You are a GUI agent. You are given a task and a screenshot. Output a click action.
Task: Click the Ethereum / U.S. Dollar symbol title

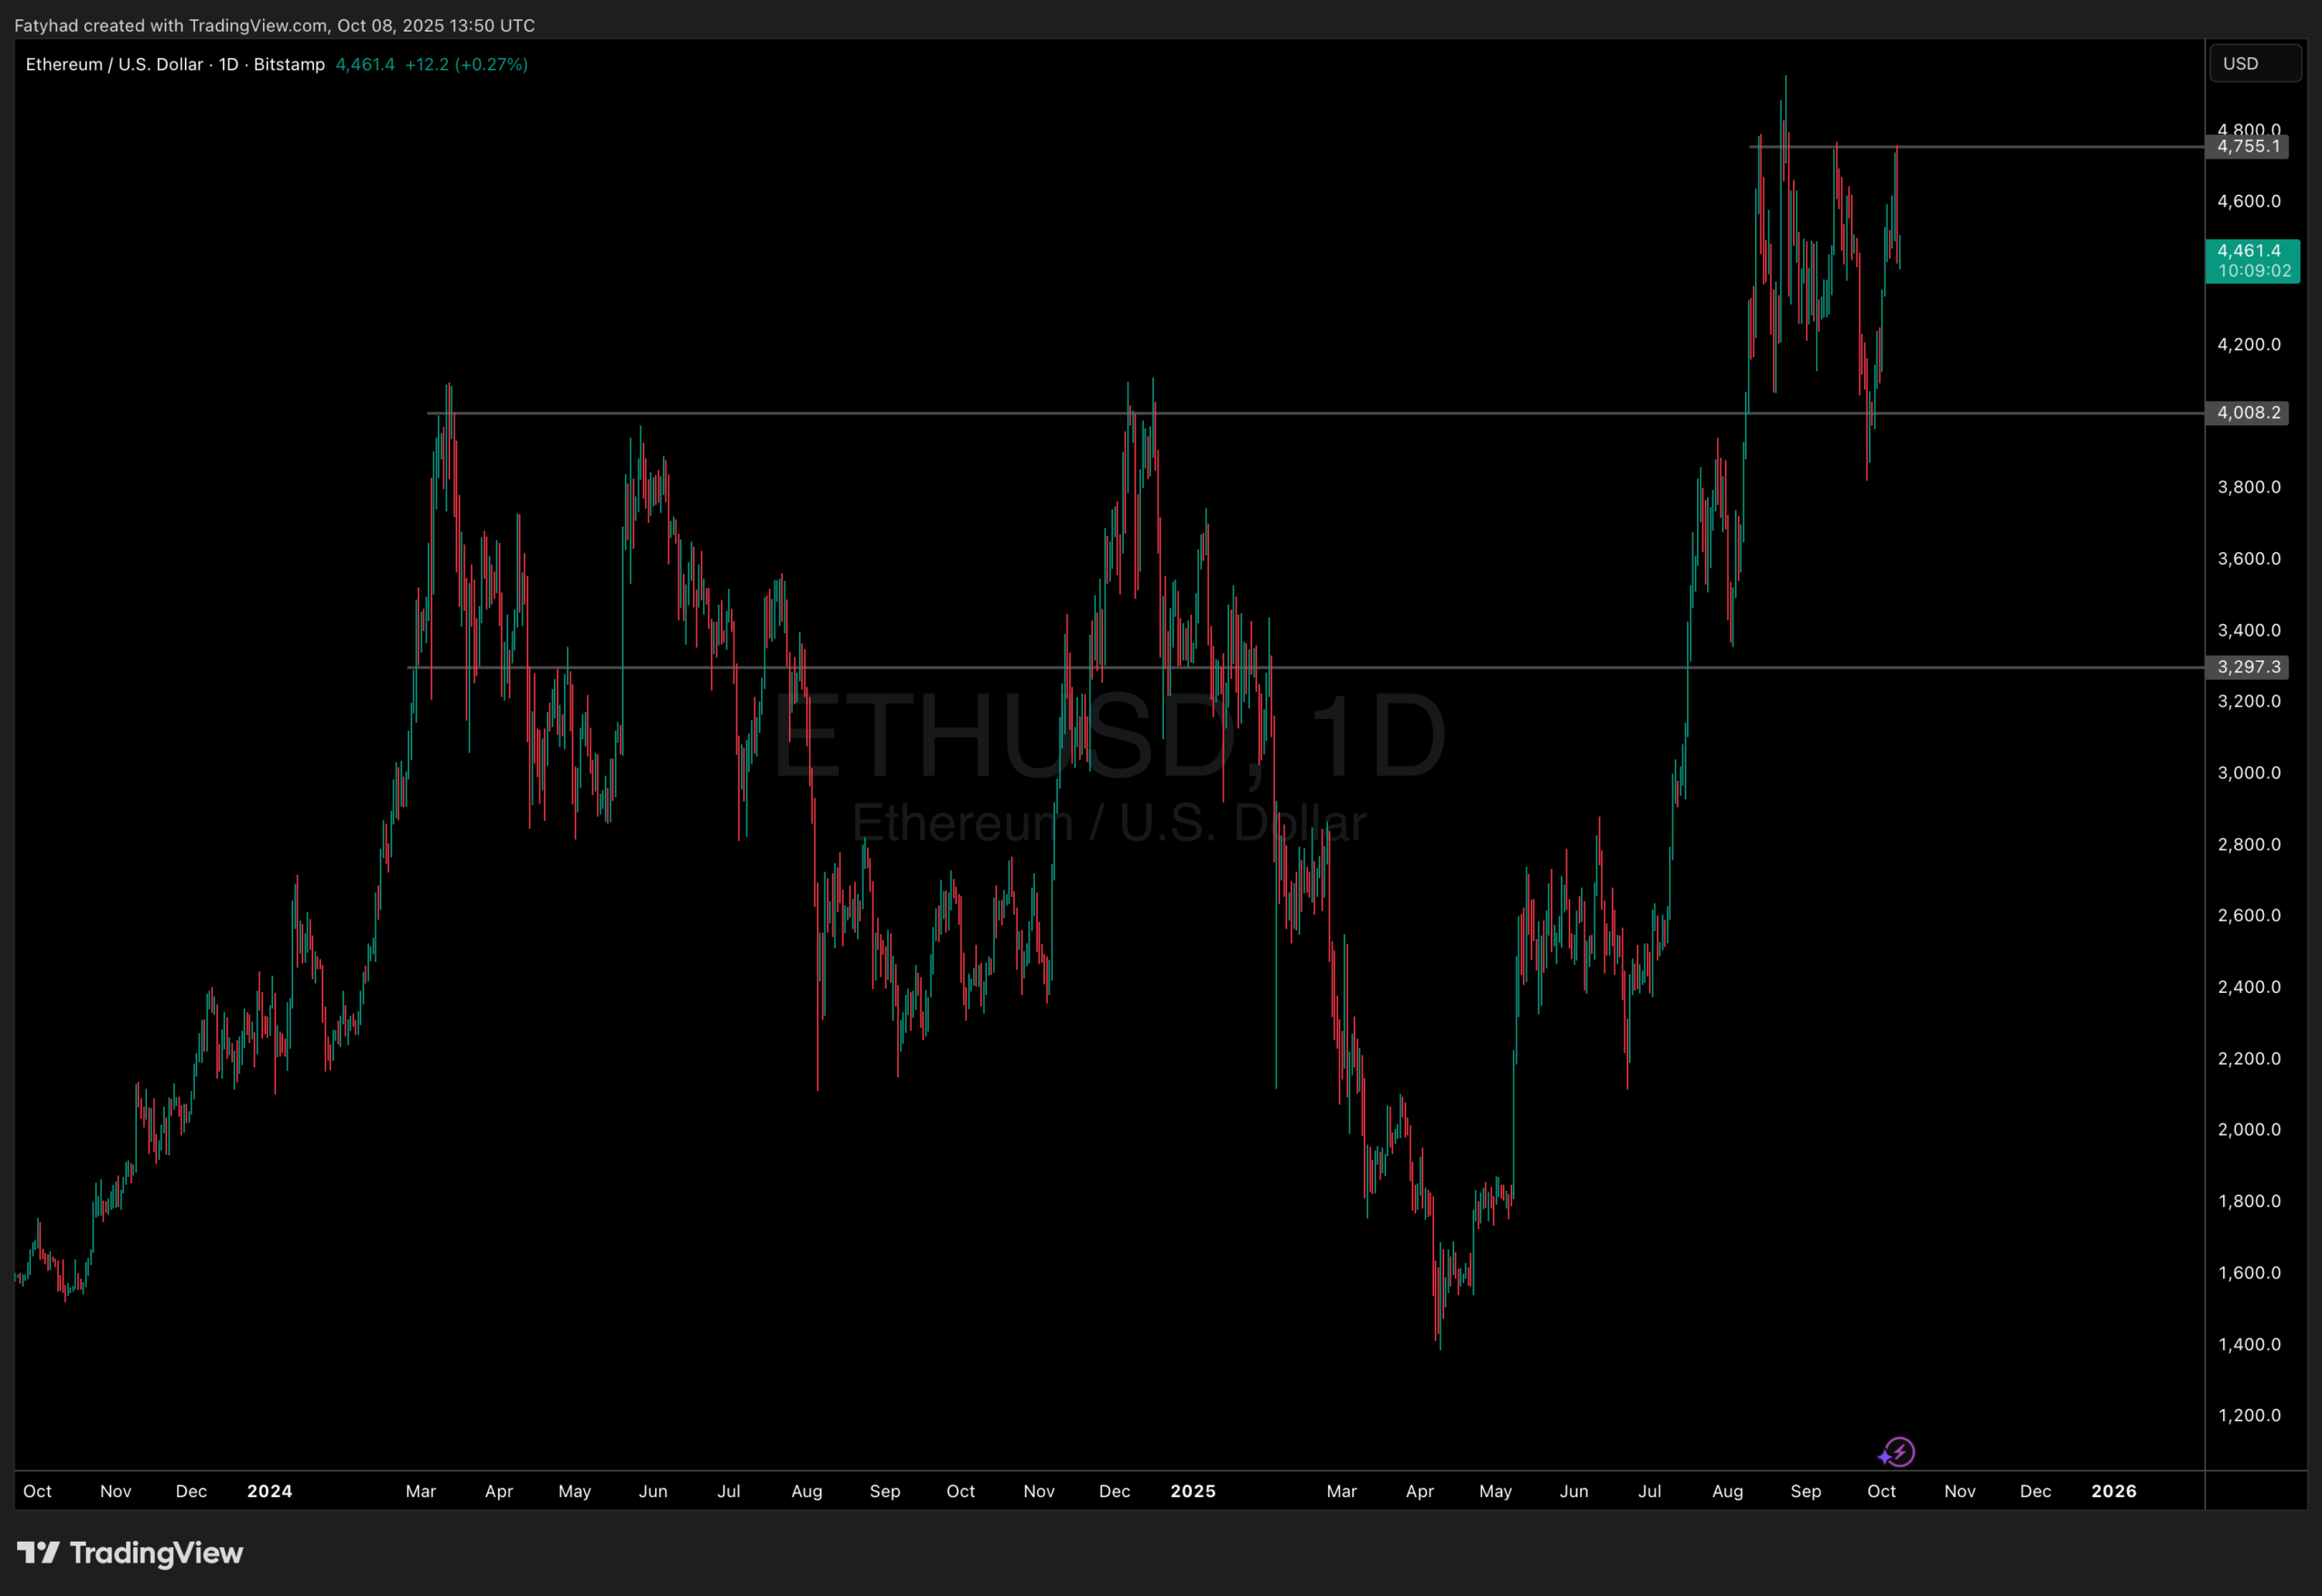114,64
